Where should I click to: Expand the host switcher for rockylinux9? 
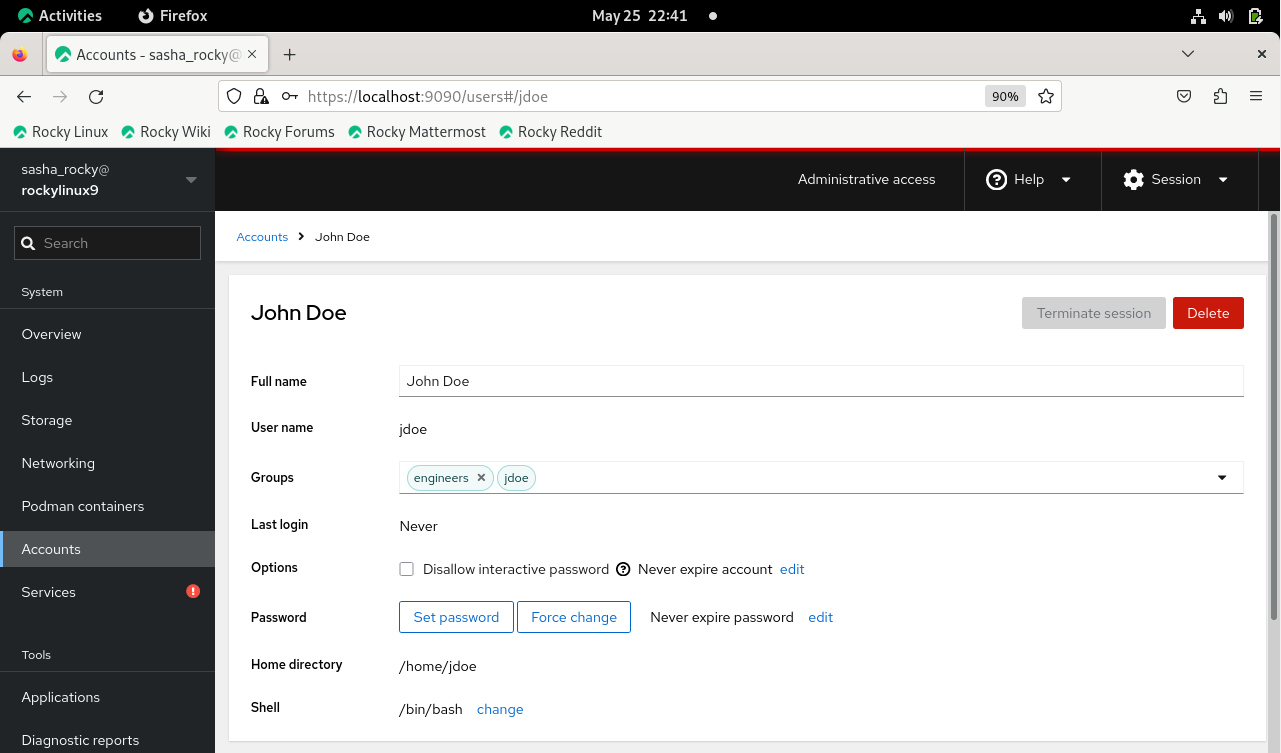tap(191, 180)
